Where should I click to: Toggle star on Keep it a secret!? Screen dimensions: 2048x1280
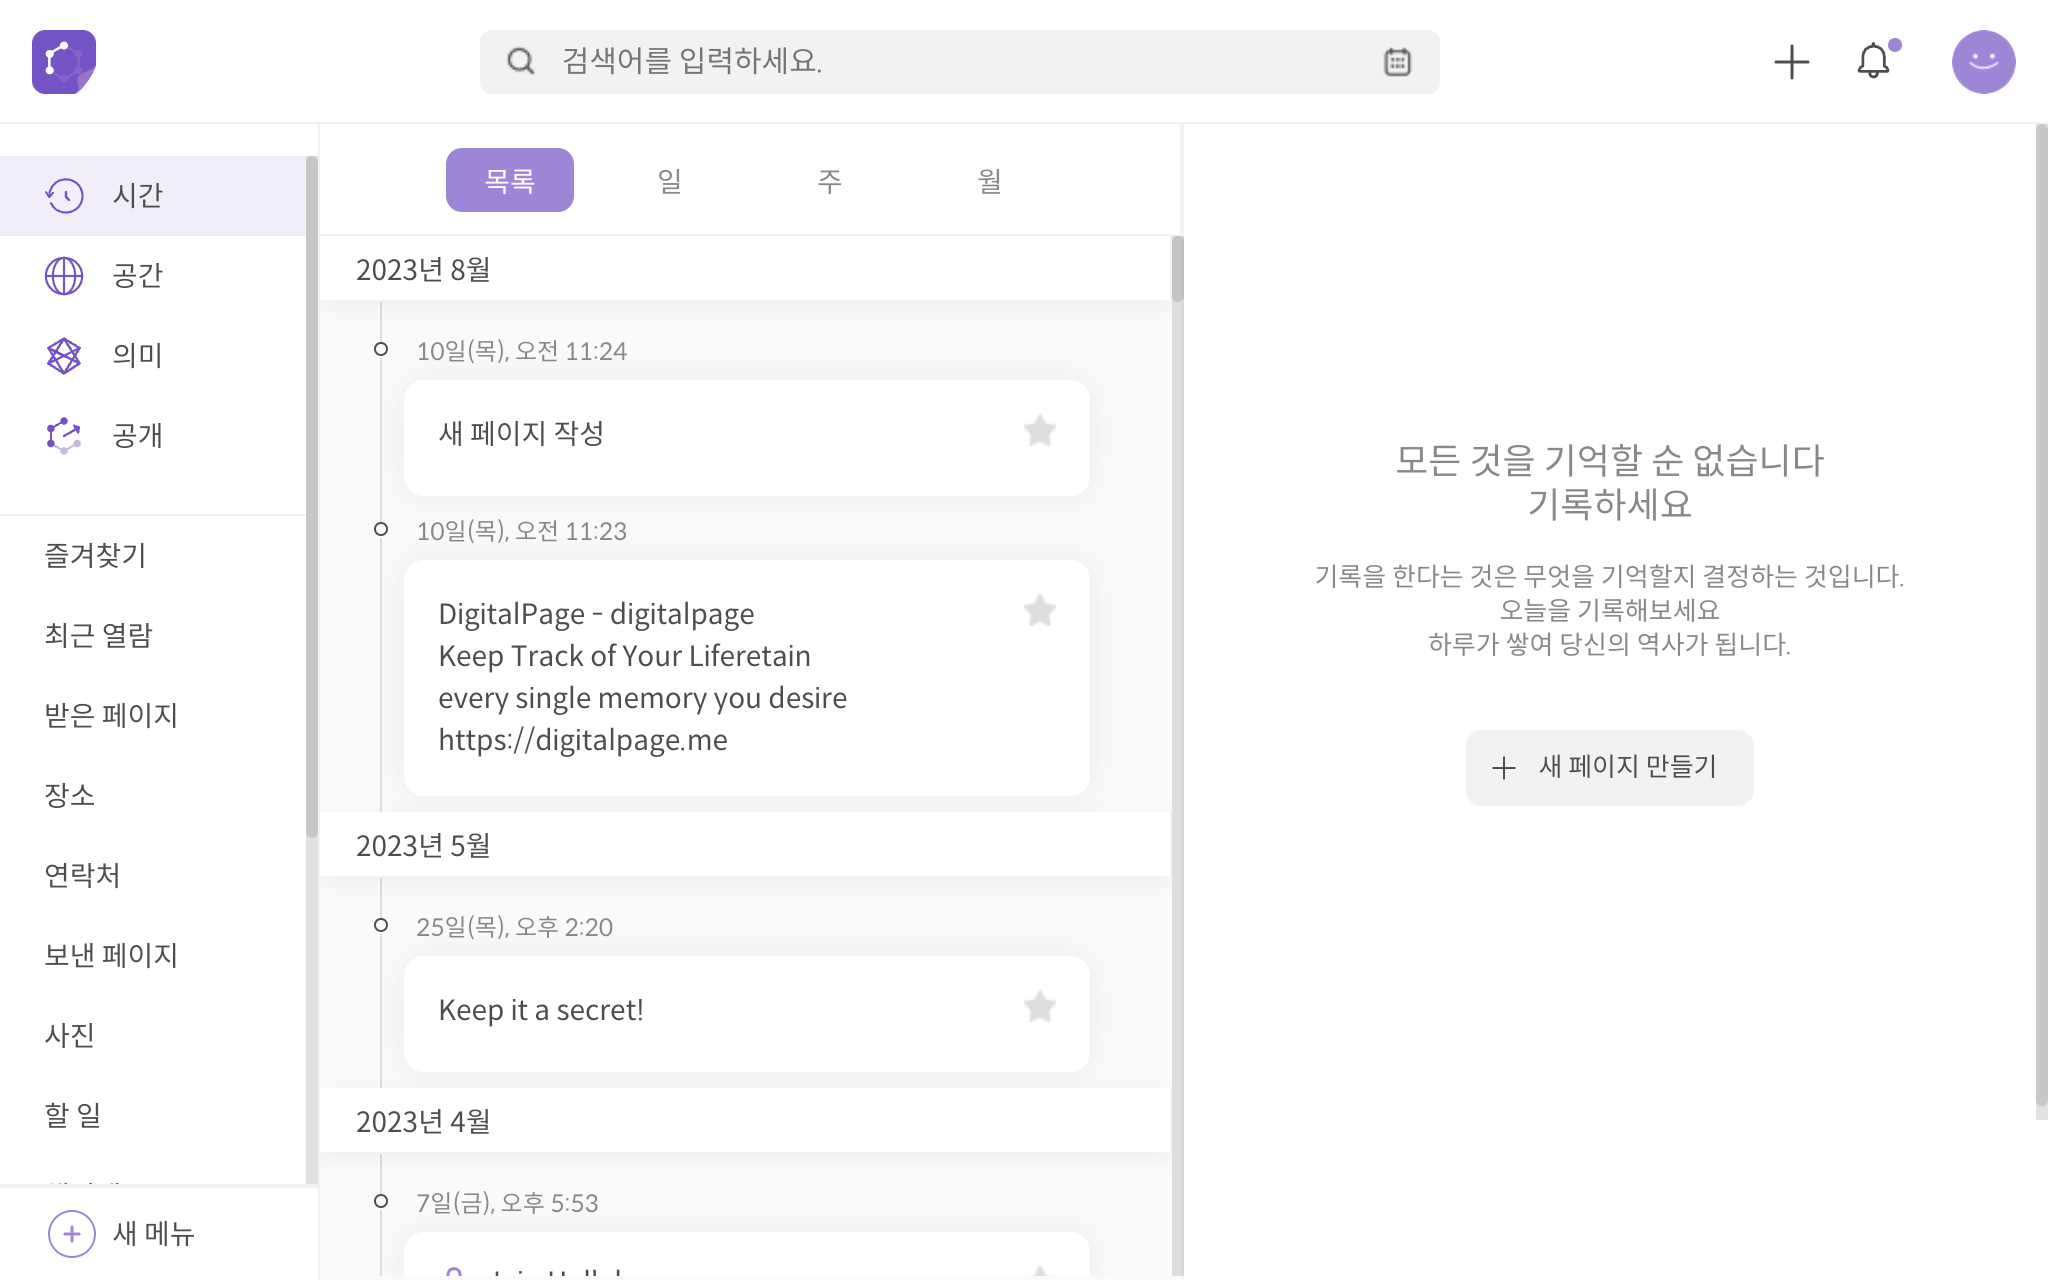(1039, 1007)
